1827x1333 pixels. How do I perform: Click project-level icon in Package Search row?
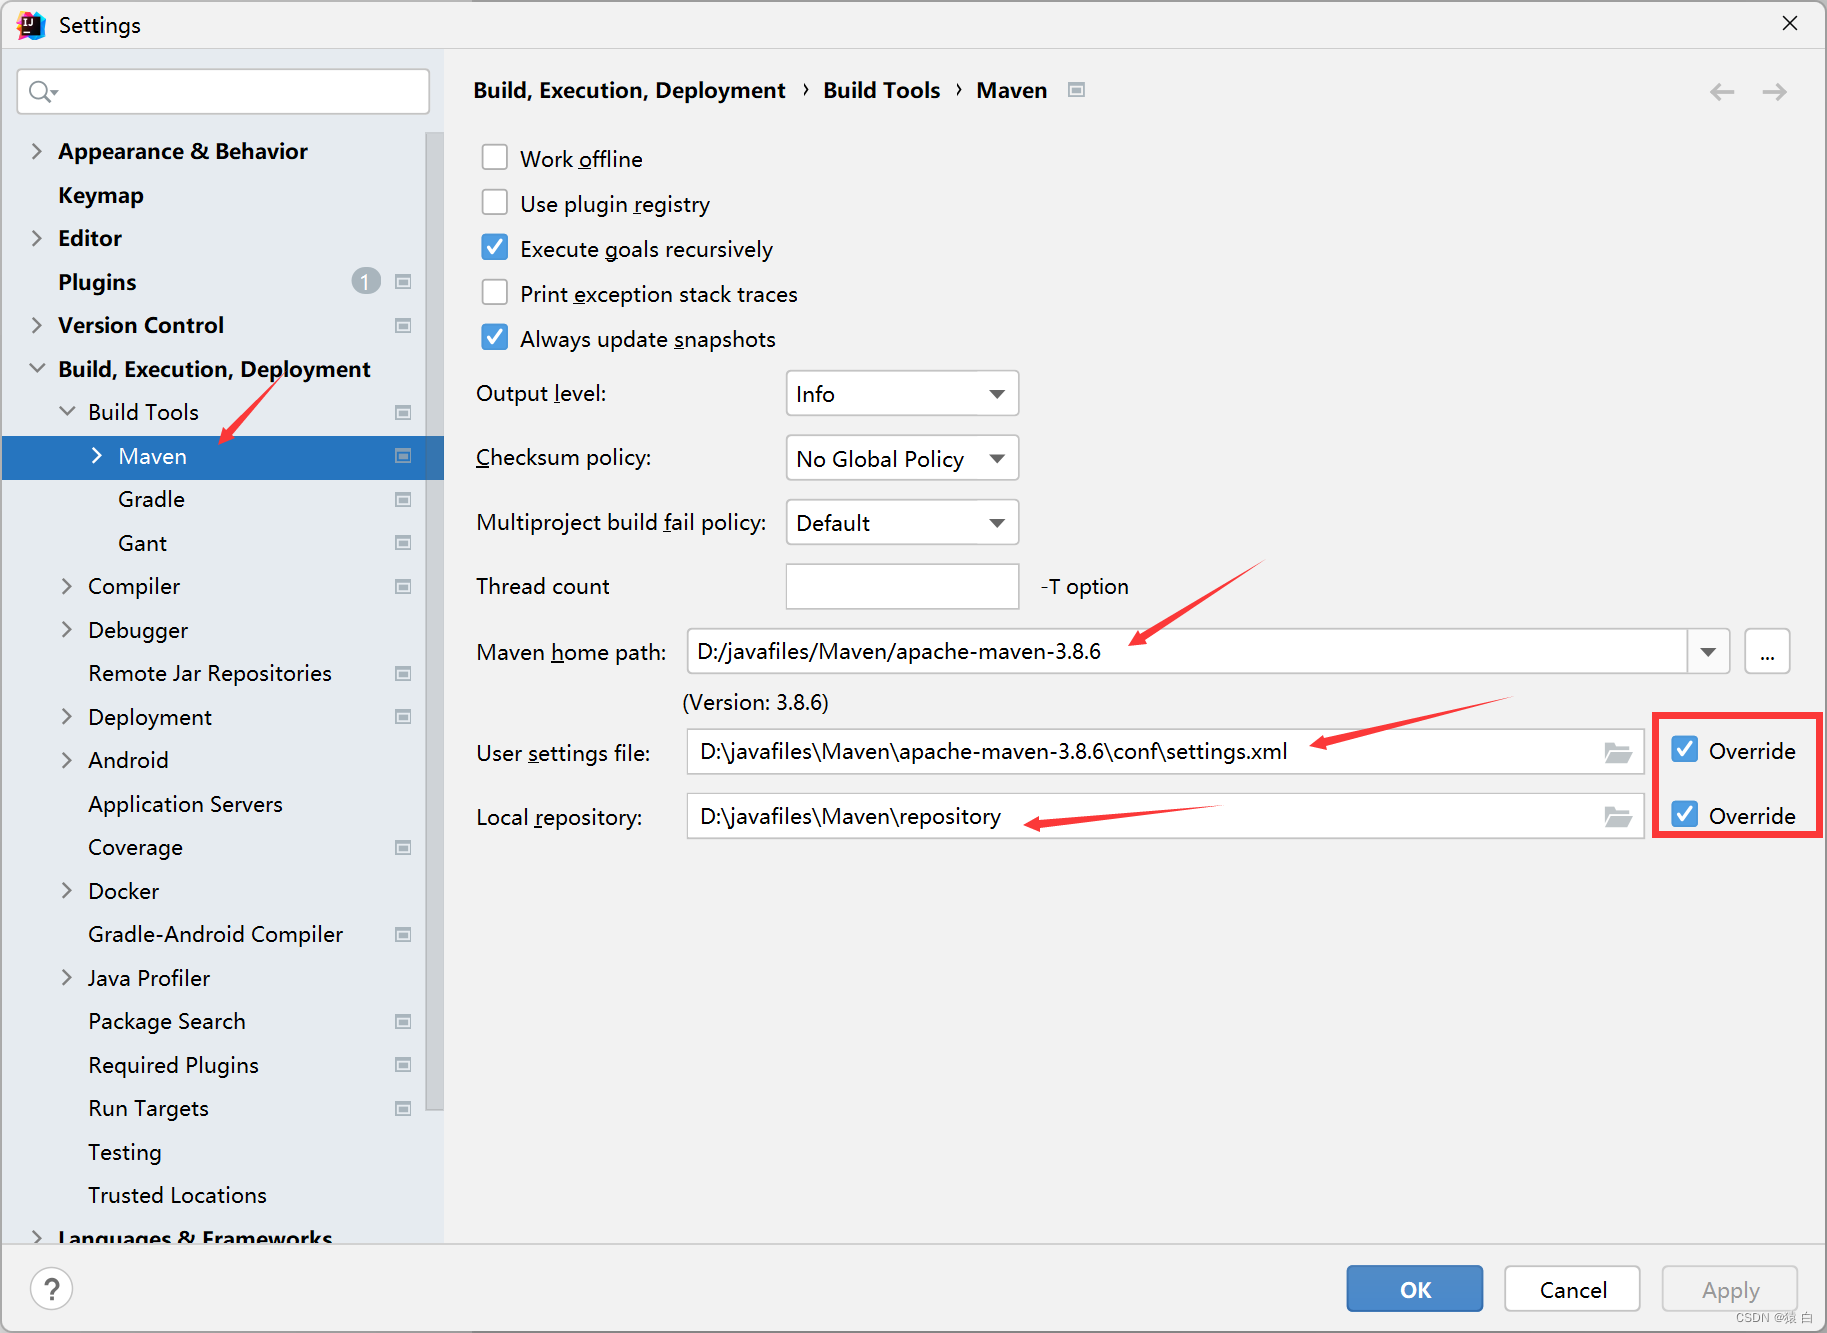[x=403, y=1021]
